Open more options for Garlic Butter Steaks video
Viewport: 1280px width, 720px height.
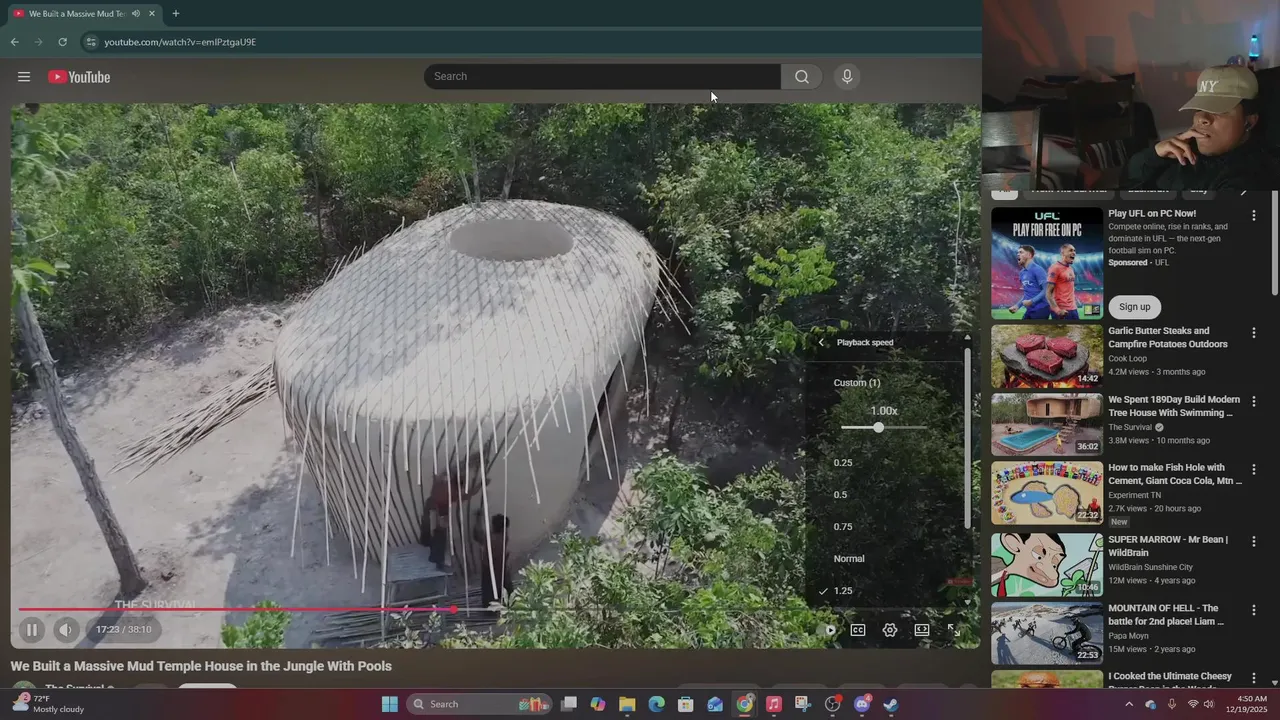1254,332
